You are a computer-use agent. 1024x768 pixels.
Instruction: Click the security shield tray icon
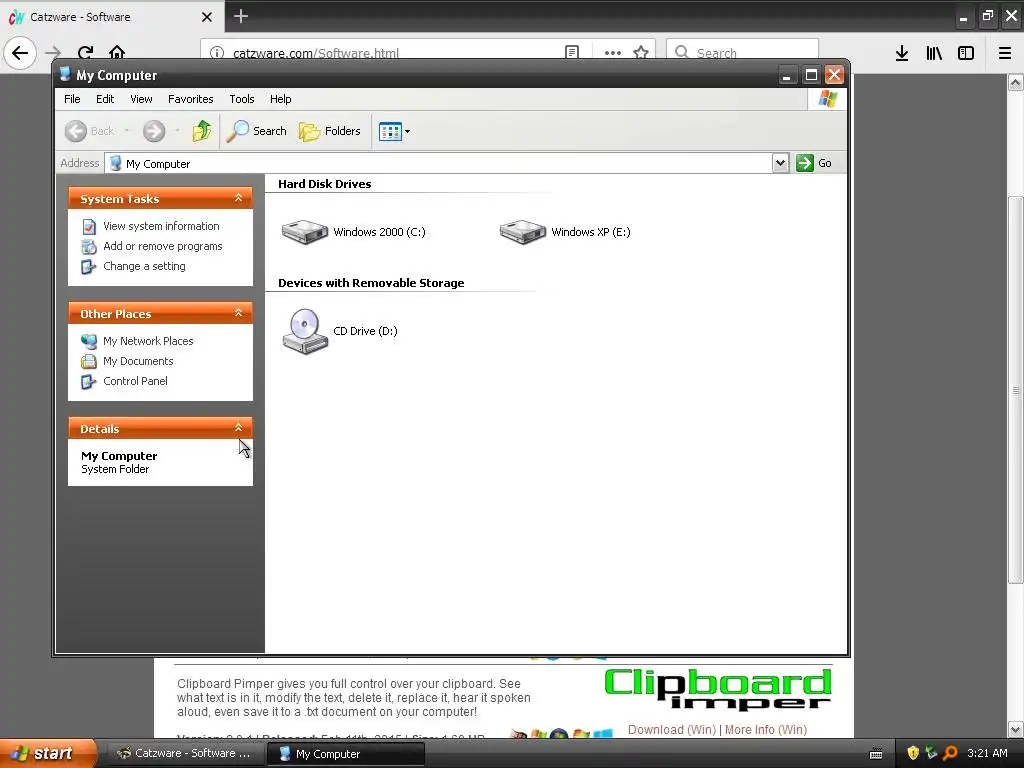click(913, 753)
